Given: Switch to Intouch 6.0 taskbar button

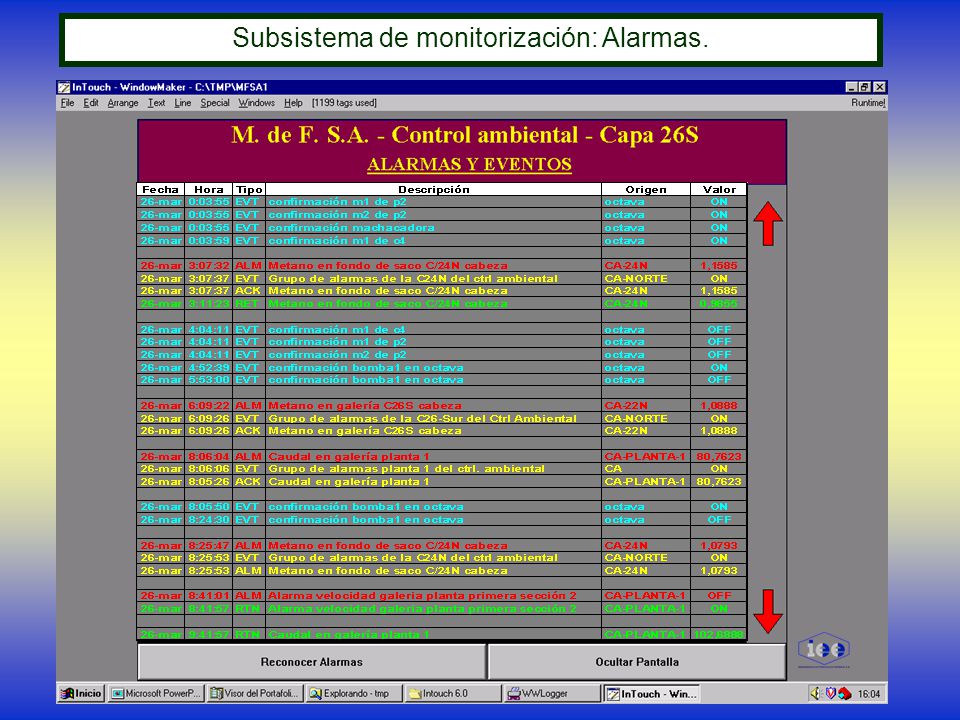Looking at the screenshot, I should pyautogui.click(x=453, y=693).
